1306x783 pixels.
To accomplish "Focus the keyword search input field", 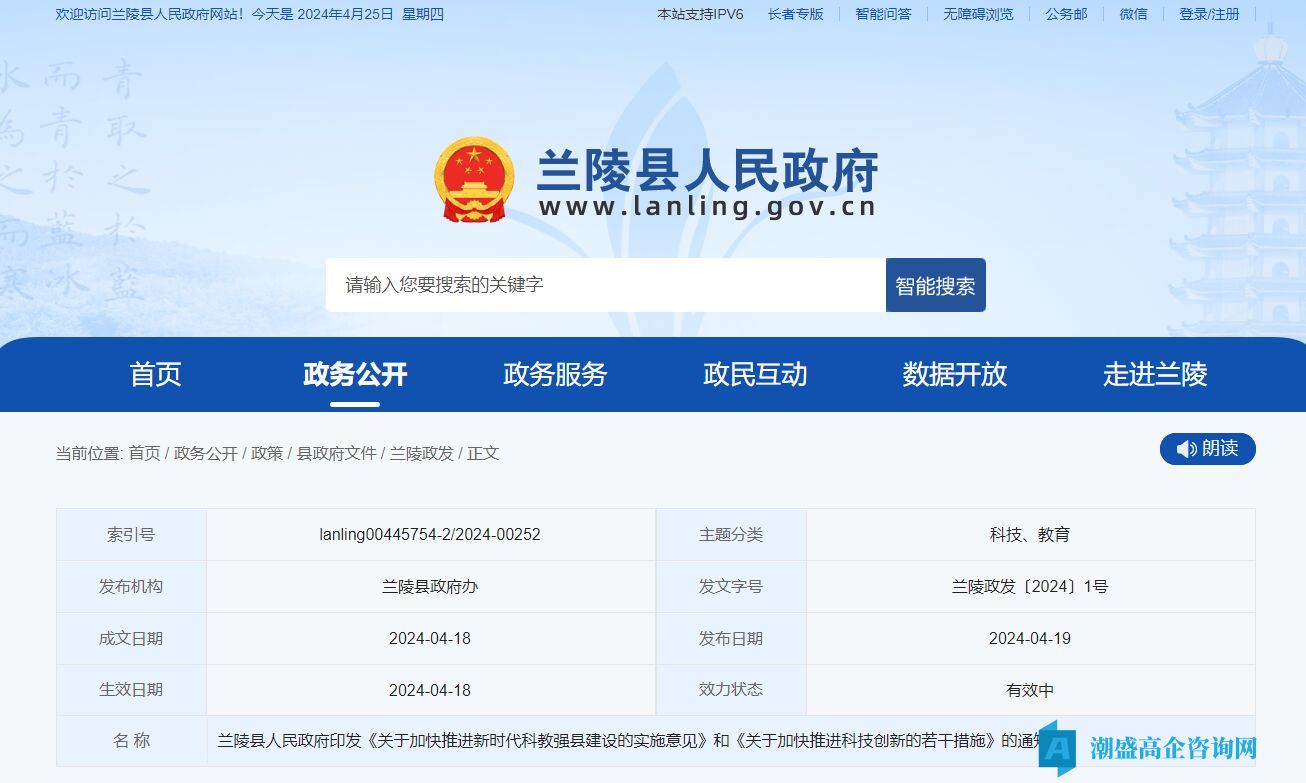I will tap(605, 285).
